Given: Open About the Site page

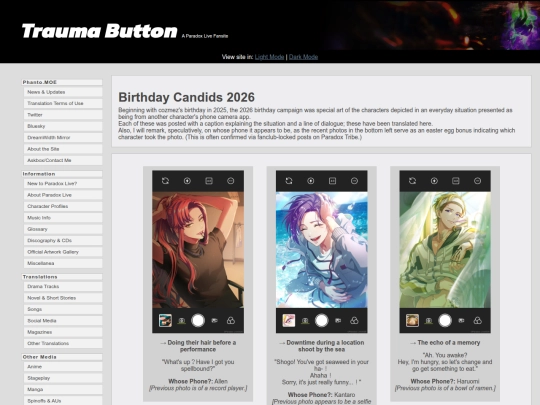Looking at the screenshot, I should pyautogui.click(x=63, y=149).
